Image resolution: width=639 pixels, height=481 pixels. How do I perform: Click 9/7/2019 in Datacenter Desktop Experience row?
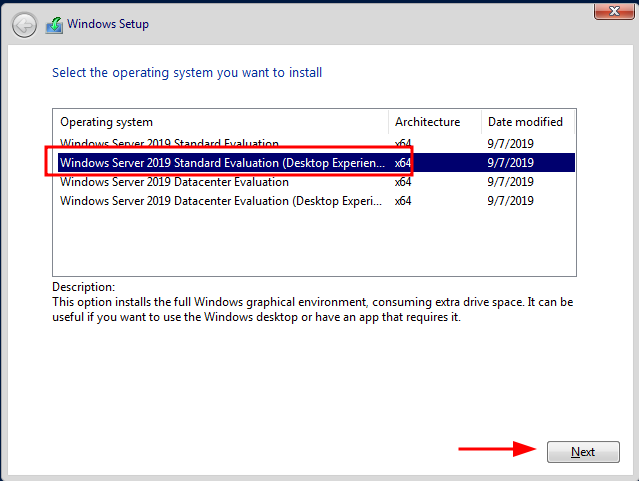(x=510, y=201)
